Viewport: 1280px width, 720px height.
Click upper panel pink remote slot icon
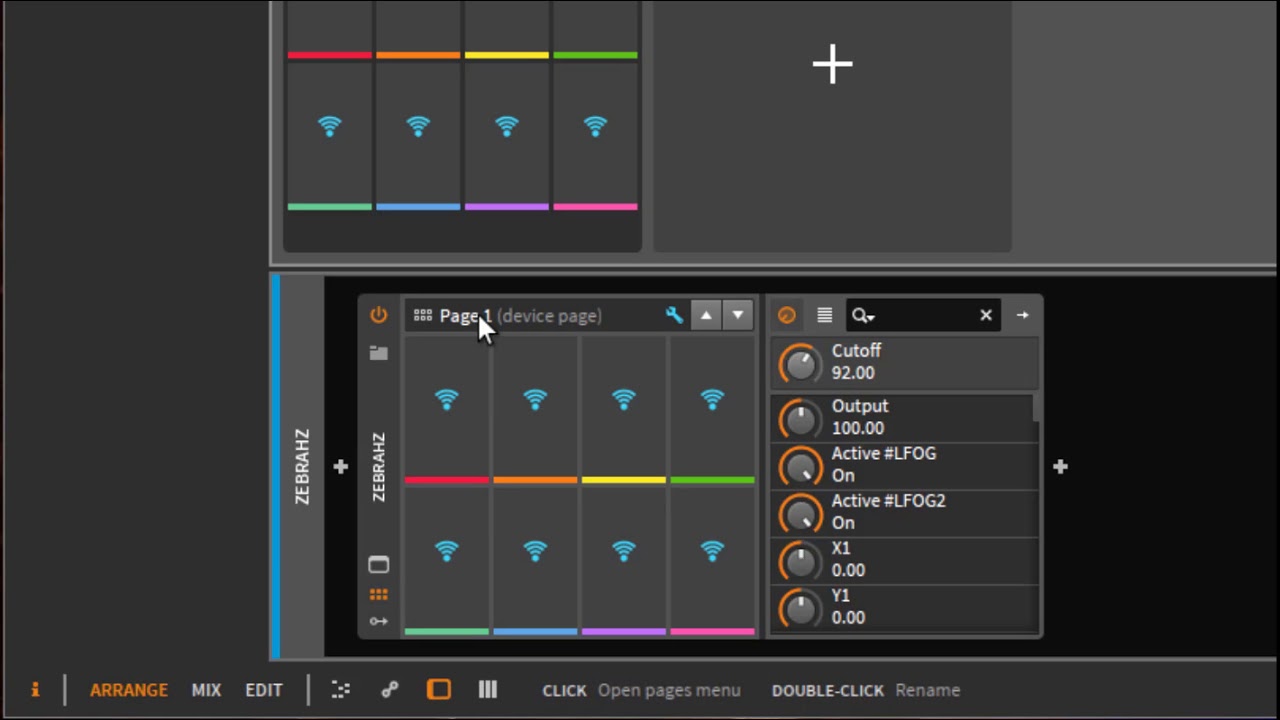point(595,126)
